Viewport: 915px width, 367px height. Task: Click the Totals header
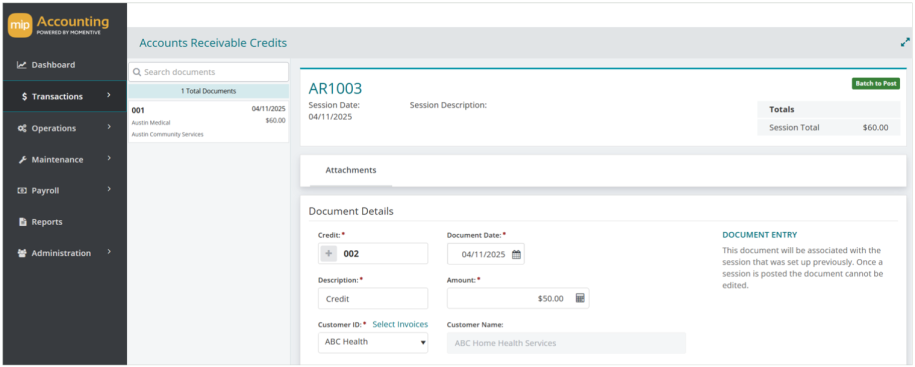782,110
